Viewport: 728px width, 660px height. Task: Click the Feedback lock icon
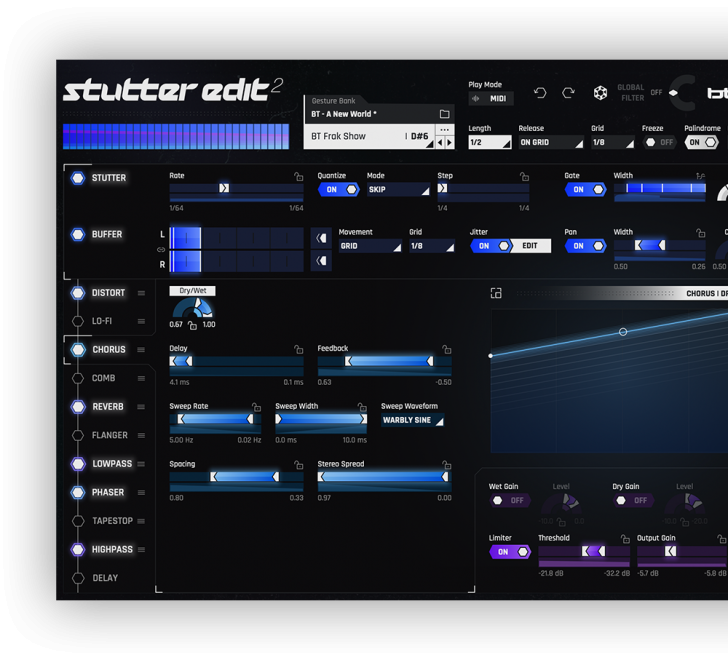point(447,349)
